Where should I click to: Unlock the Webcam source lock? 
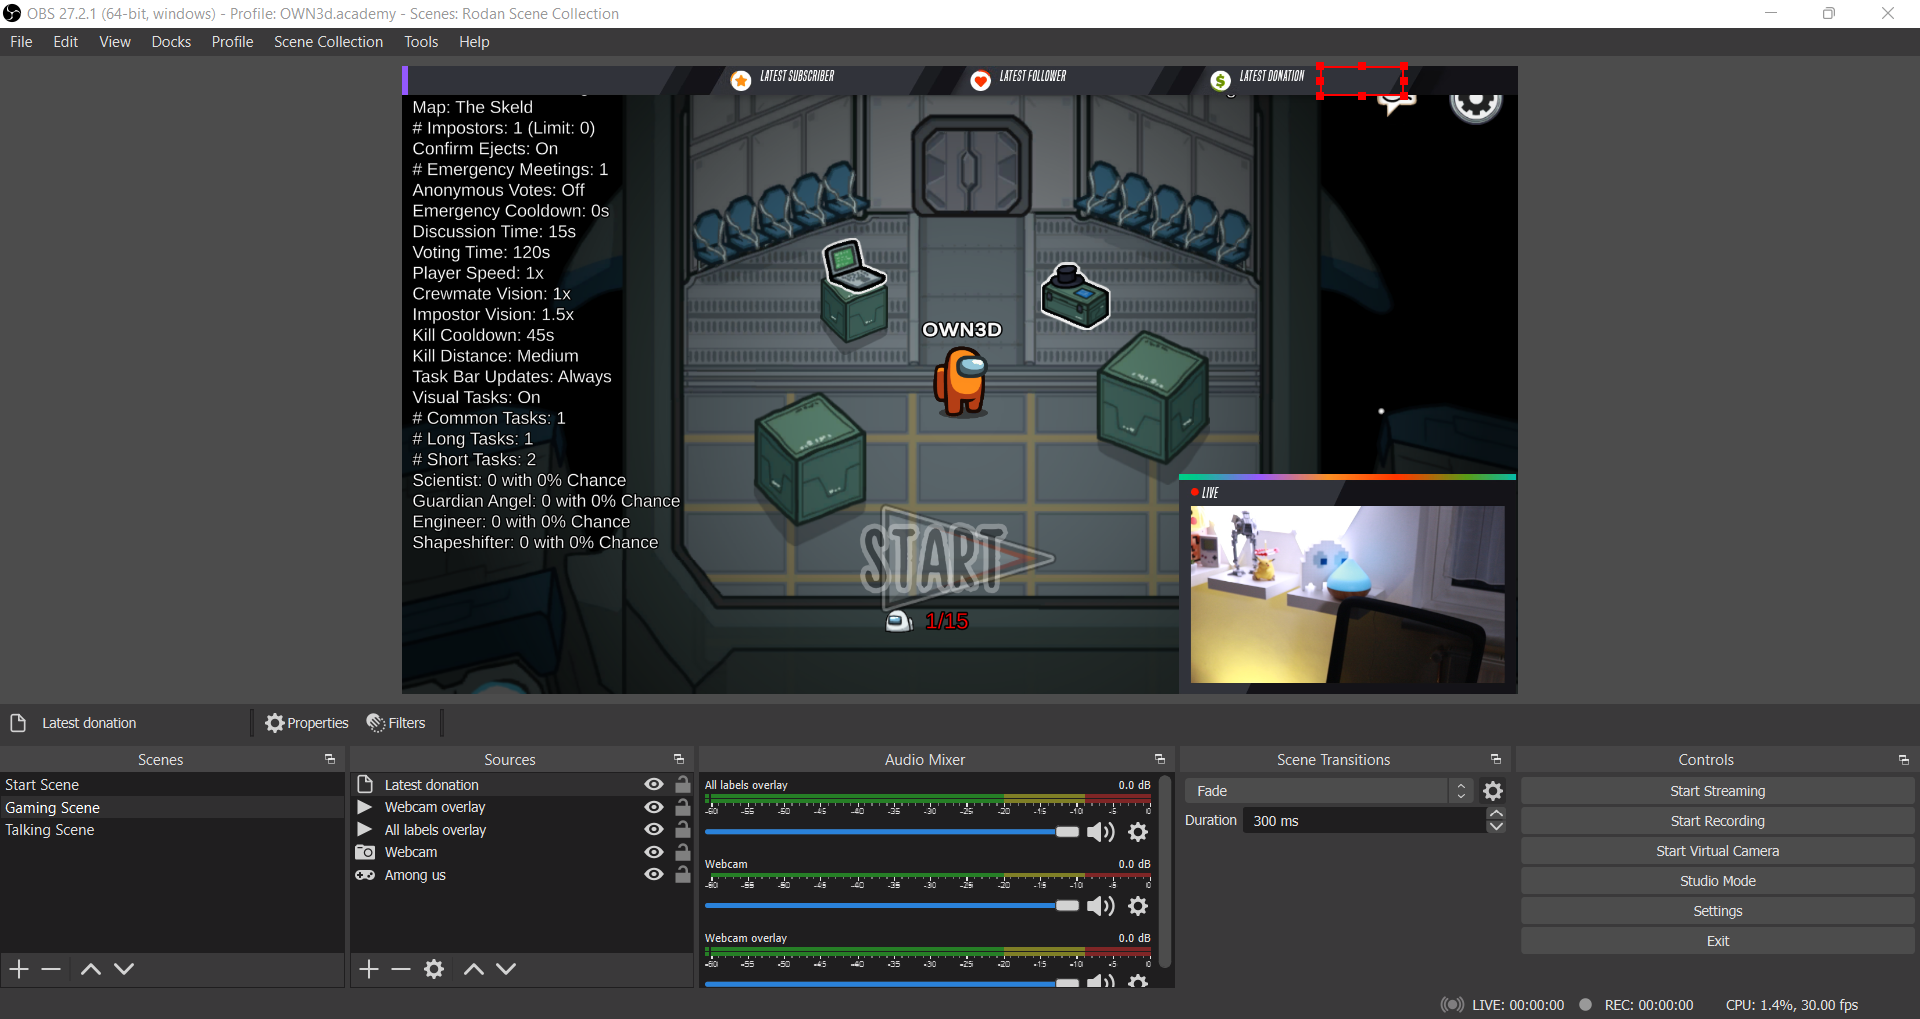click(683, 852)
